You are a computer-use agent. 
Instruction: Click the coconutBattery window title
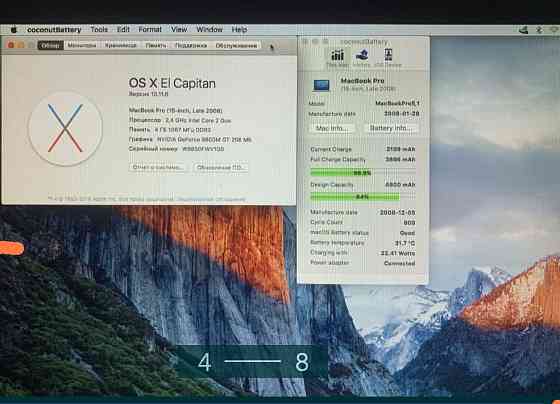tap(364, 42)
